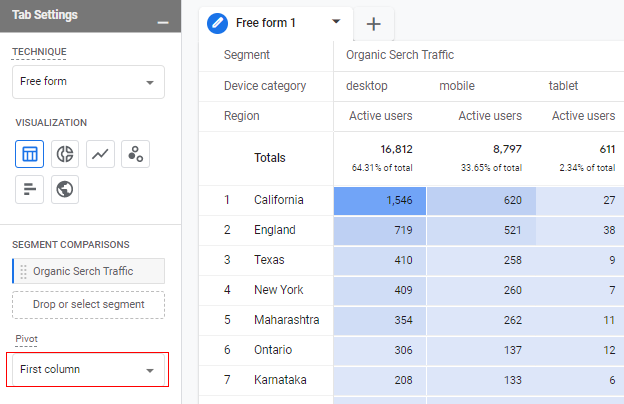
Task: Open the Technique Free form dropdown
Action: pos(88,82)
